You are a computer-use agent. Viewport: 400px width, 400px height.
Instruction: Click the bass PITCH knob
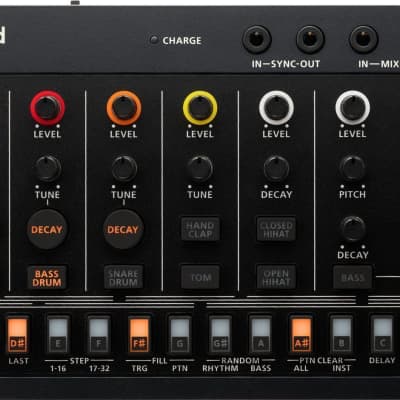[x=352, y=168]
